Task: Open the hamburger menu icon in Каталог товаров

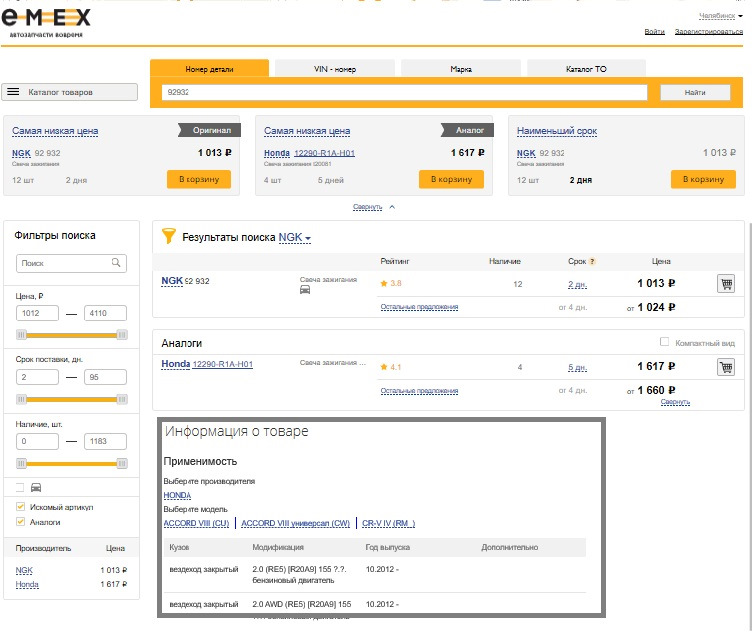Action: [13, 92]
